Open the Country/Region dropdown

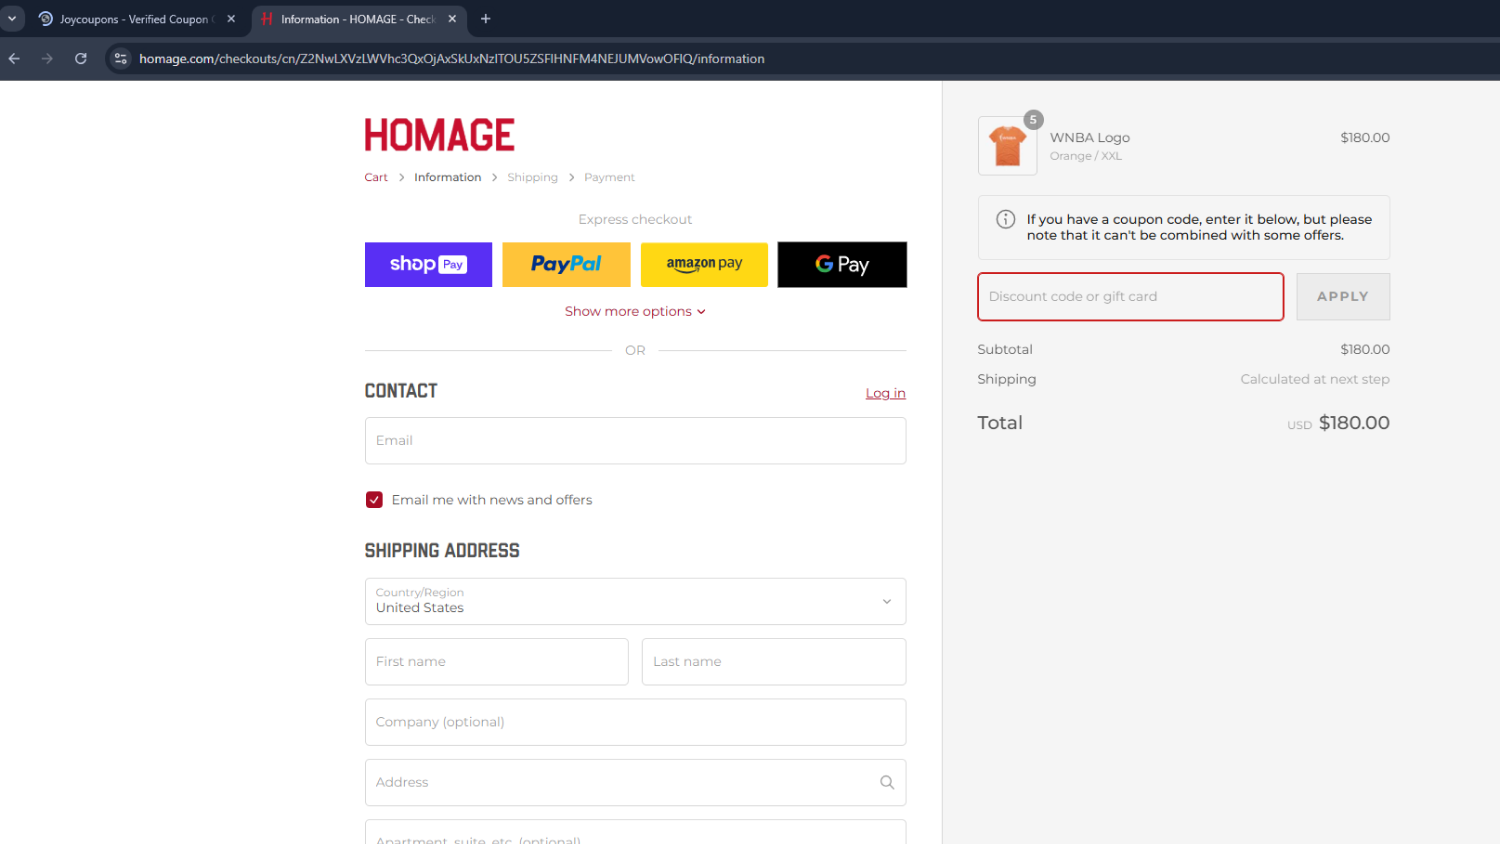click(x=635, y=601)
